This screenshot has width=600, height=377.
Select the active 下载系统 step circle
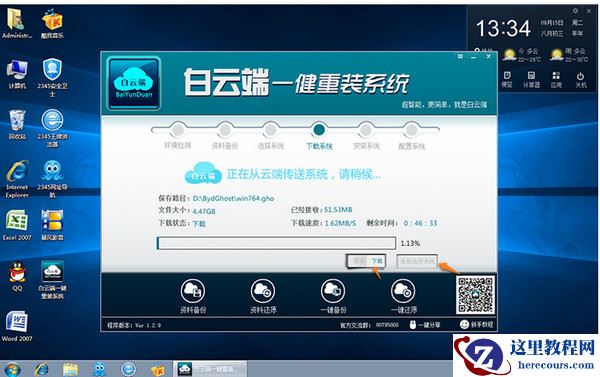[319, 130]
